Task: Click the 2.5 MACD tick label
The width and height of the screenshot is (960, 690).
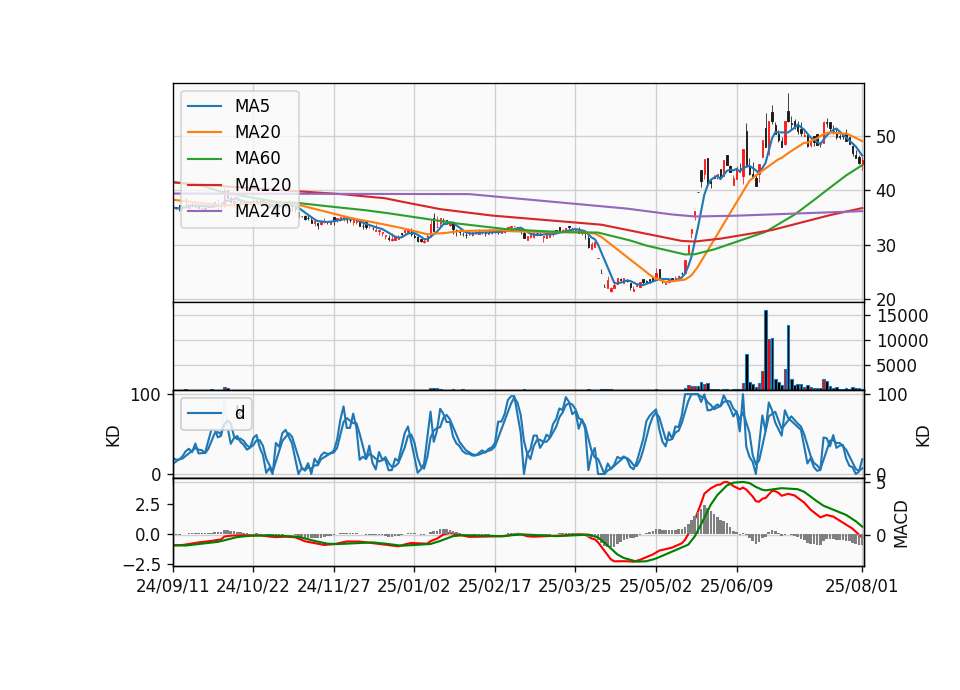Action: [x=147, y=505]
